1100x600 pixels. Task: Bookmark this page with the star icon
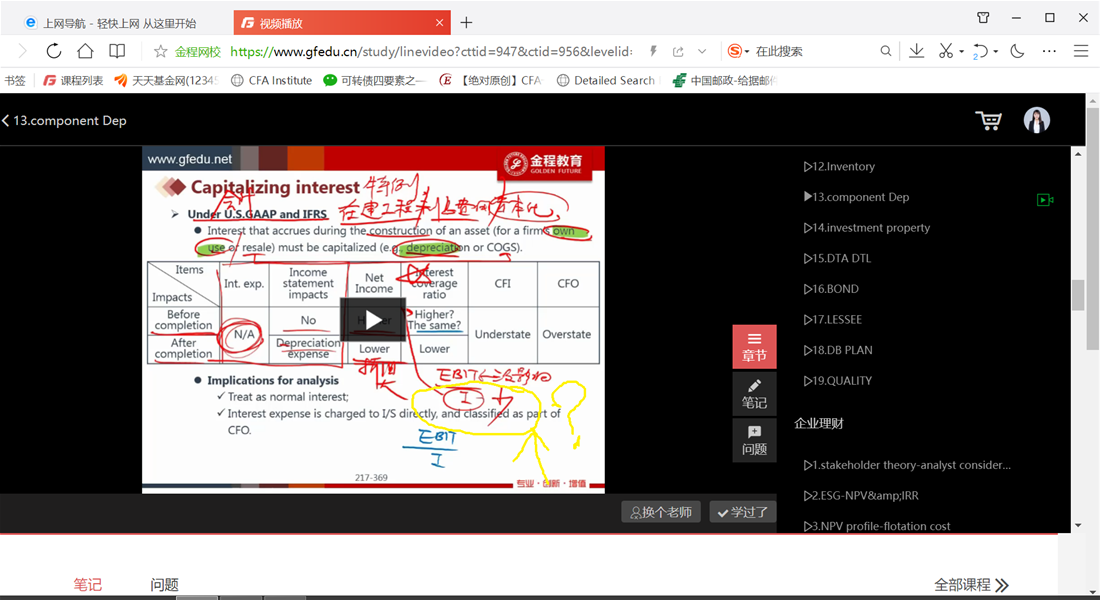point(161,51)
